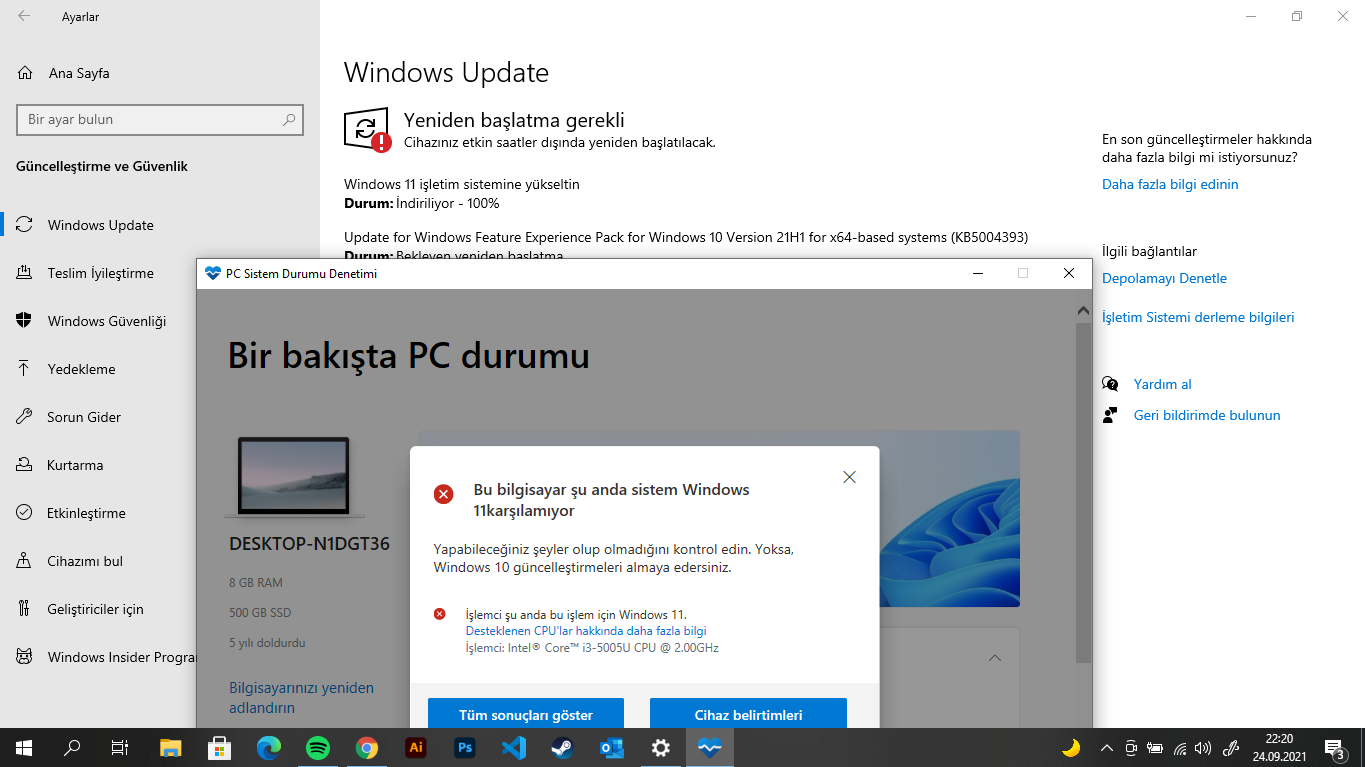Click the Yedekleme upload arrow icon
Viewport: 1365px width, 767px height.
(x=25, y=369)
